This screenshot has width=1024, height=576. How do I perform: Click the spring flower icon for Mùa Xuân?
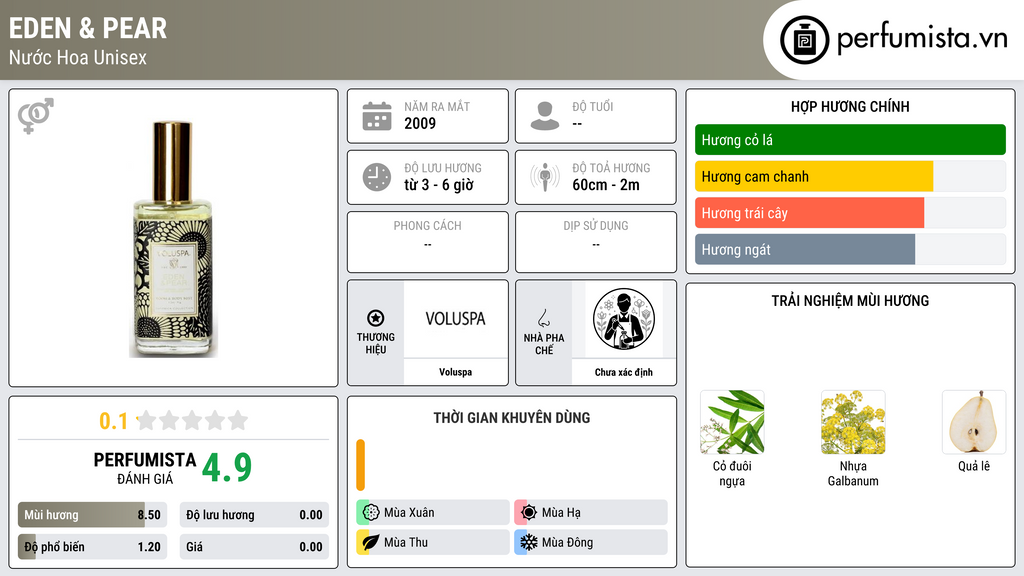[371, 512]
